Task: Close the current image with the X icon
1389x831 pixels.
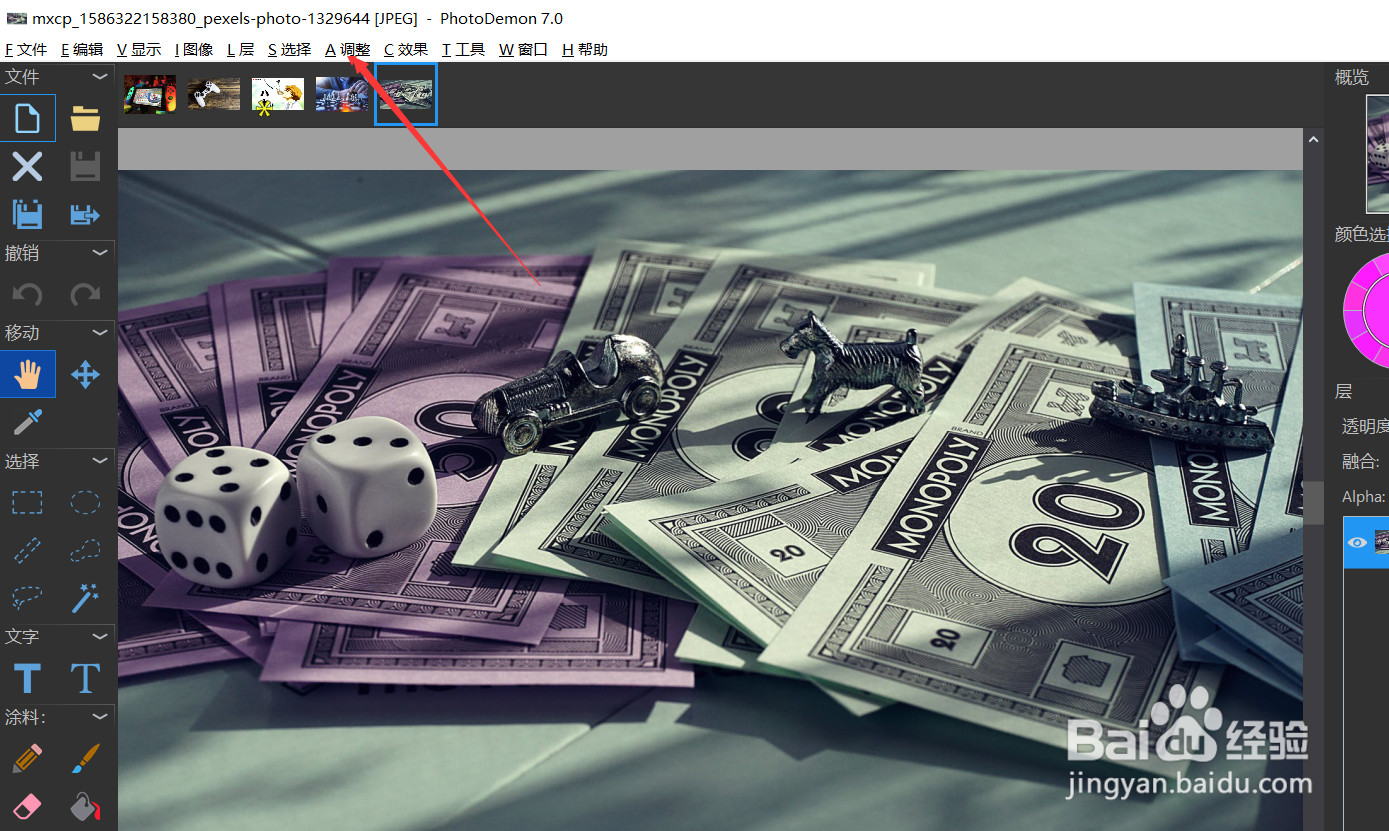Action: tap(27, 166)
